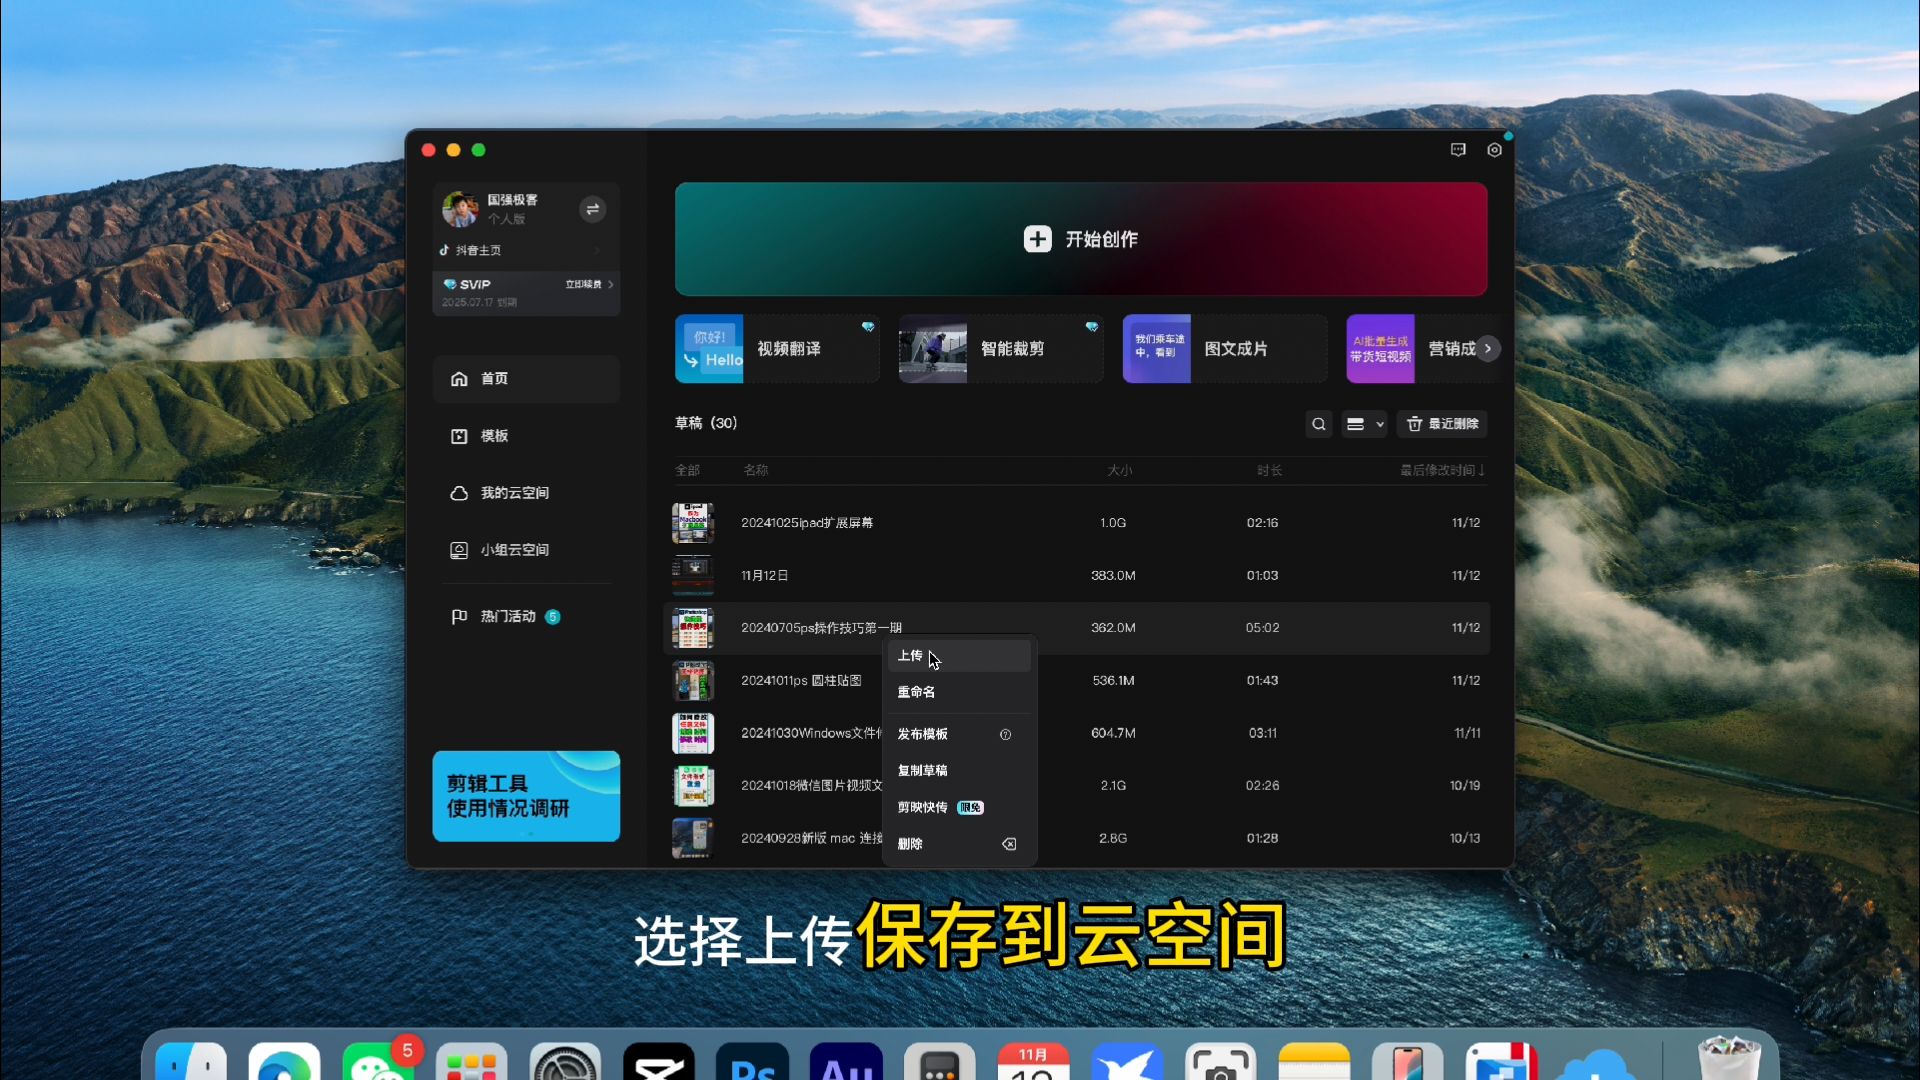Open the user avatar profile picture
Image resolution: width=1920 pixels, height=1080 pixels.
pyautogui.click(x=460, y=209)
